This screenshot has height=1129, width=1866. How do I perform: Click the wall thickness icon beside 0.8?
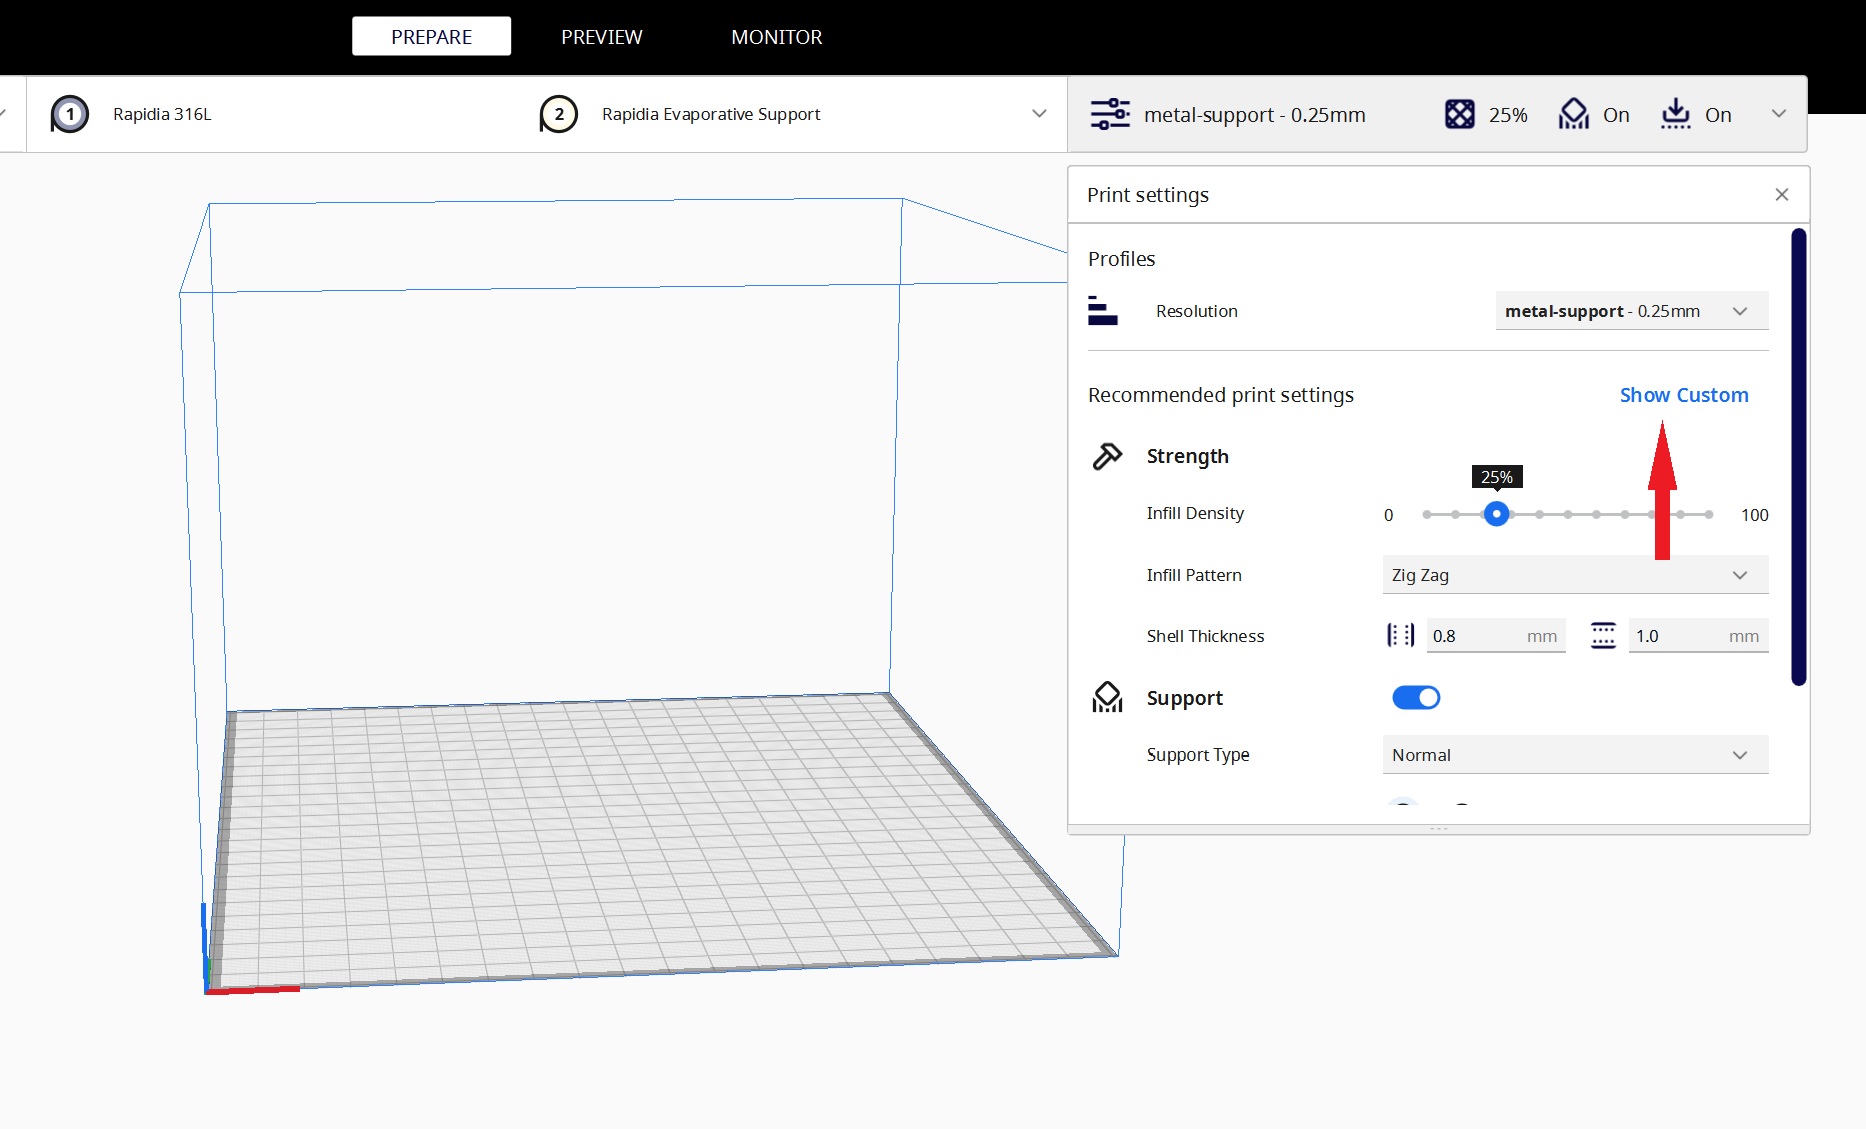pyautogui.click(x=1400, y=636)
